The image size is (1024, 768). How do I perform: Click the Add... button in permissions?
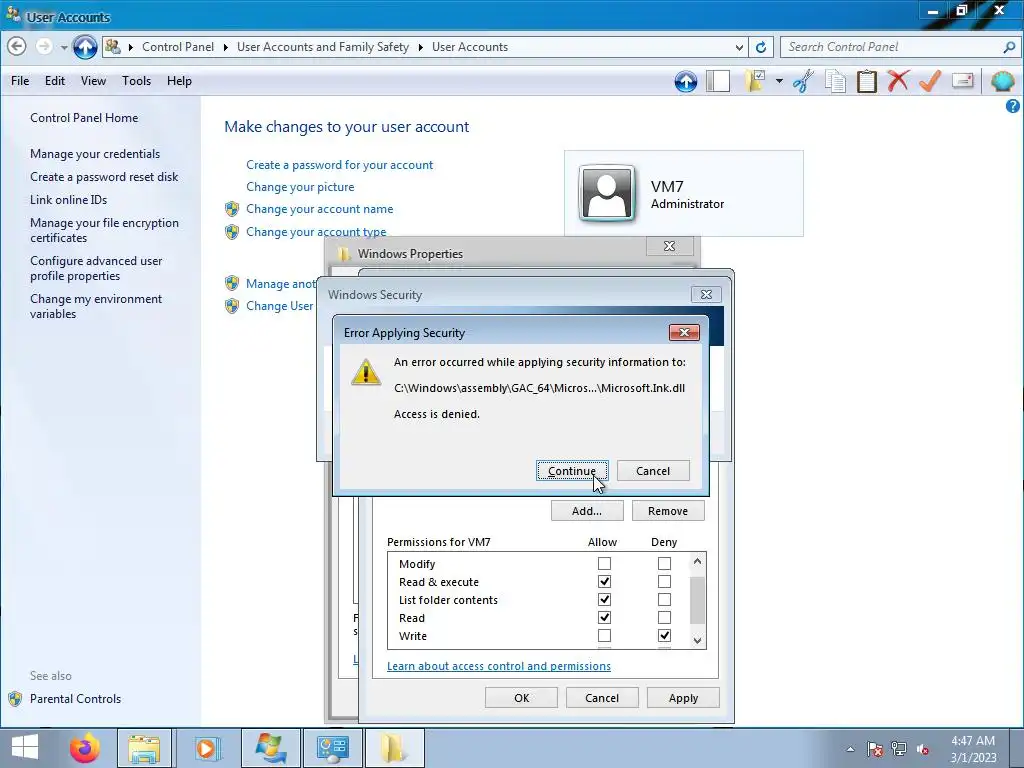(x=587, y=511)
